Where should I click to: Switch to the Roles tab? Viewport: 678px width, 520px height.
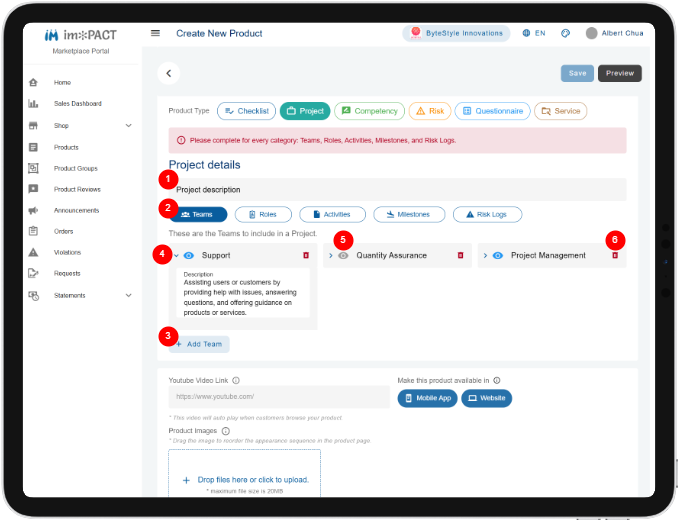pos(263,214)
